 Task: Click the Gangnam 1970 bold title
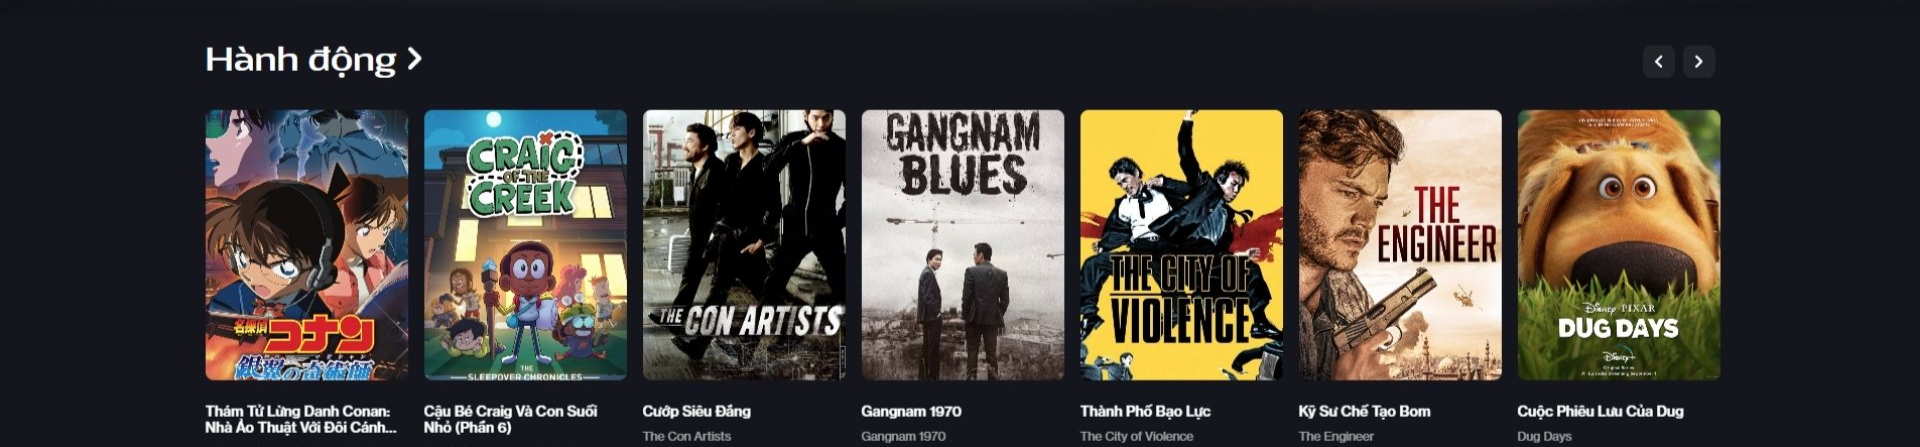[911, 411]
